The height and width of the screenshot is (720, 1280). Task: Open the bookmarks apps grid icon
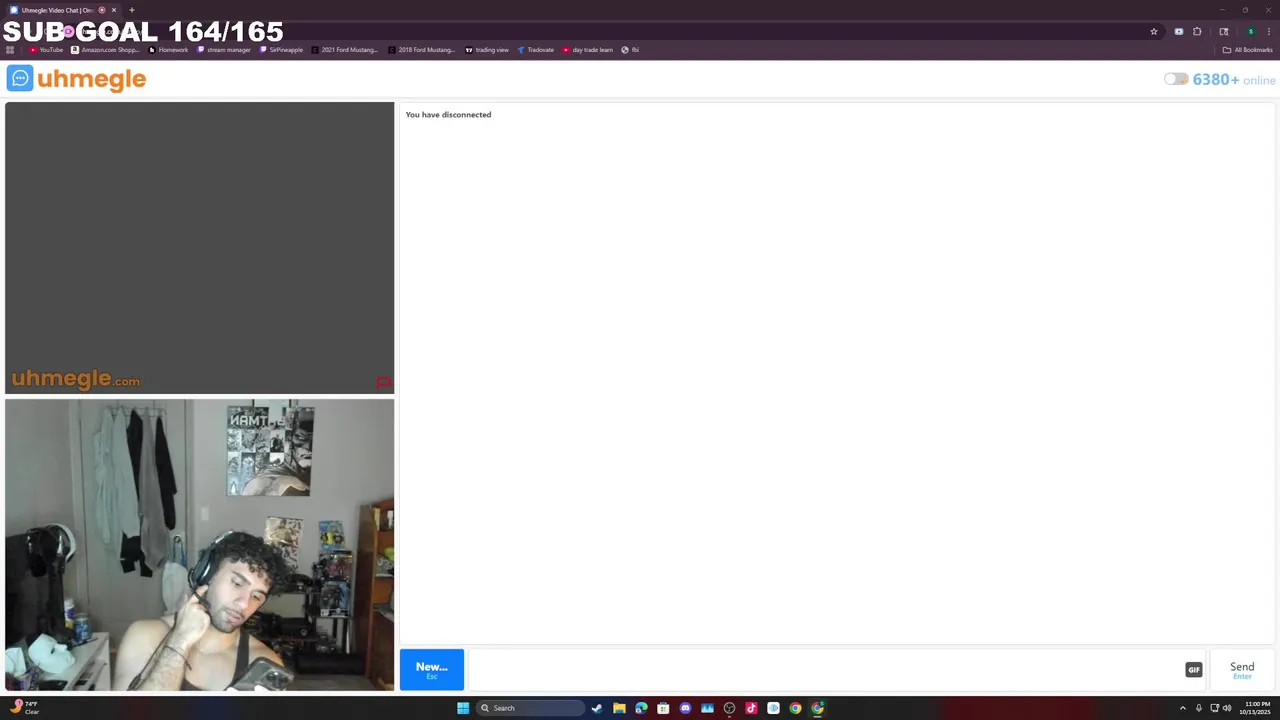pos(10,50)
